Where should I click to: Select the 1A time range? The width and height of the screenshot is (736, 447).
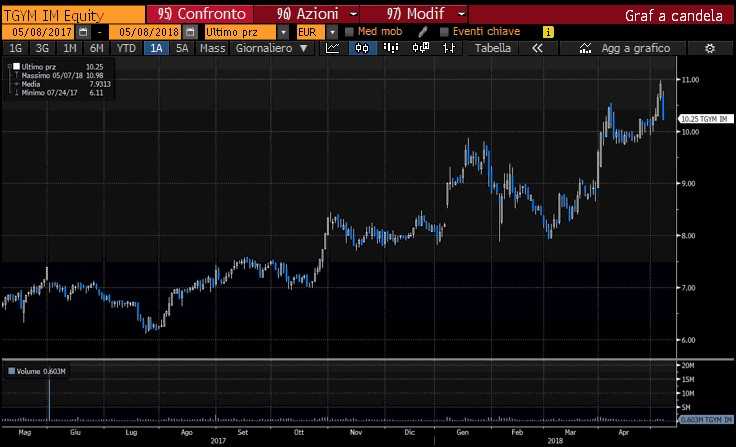coord(156,48)
